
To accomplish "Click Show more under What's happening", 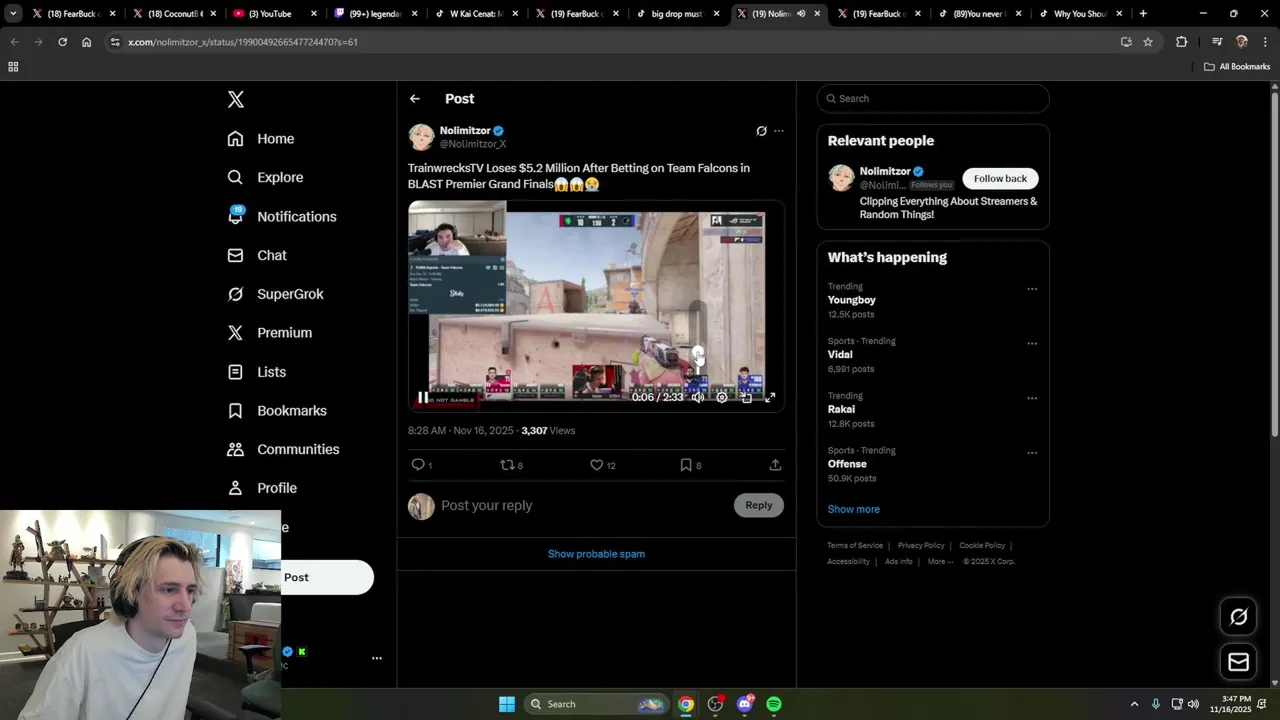I will click(853, 509).
